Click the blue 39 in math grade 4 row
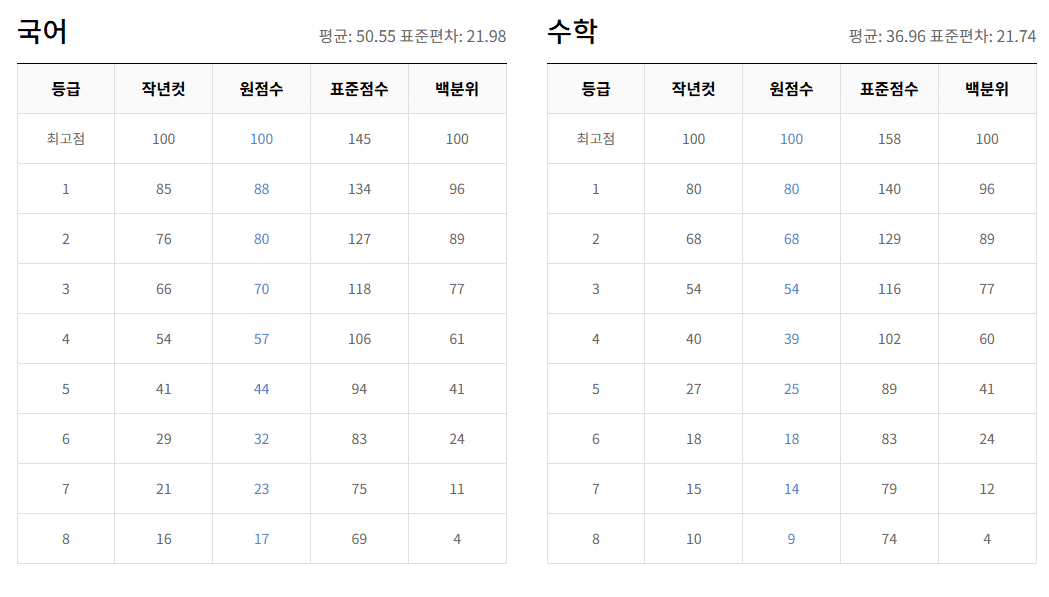 (791, 338)
